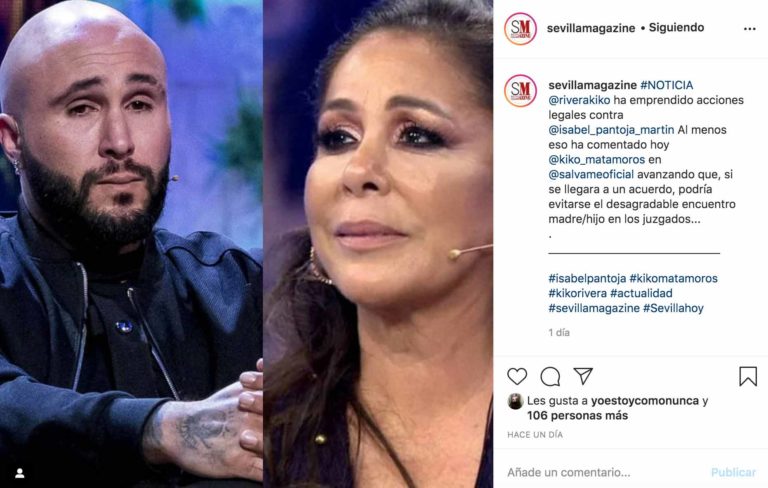Visit the @kiko_matamoros profile link
Screen dimensions: 768x488
coord(597,160)
